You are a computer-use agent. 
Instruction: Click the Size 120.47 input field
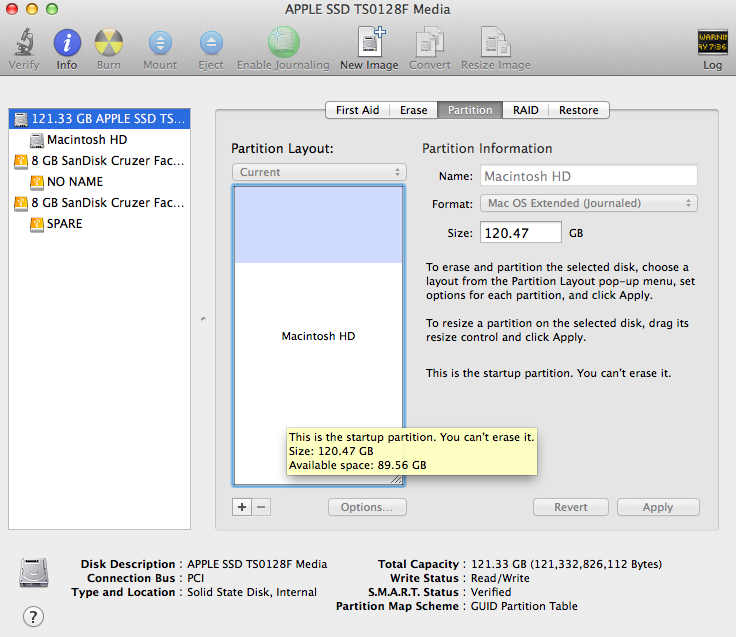(521, 233)
